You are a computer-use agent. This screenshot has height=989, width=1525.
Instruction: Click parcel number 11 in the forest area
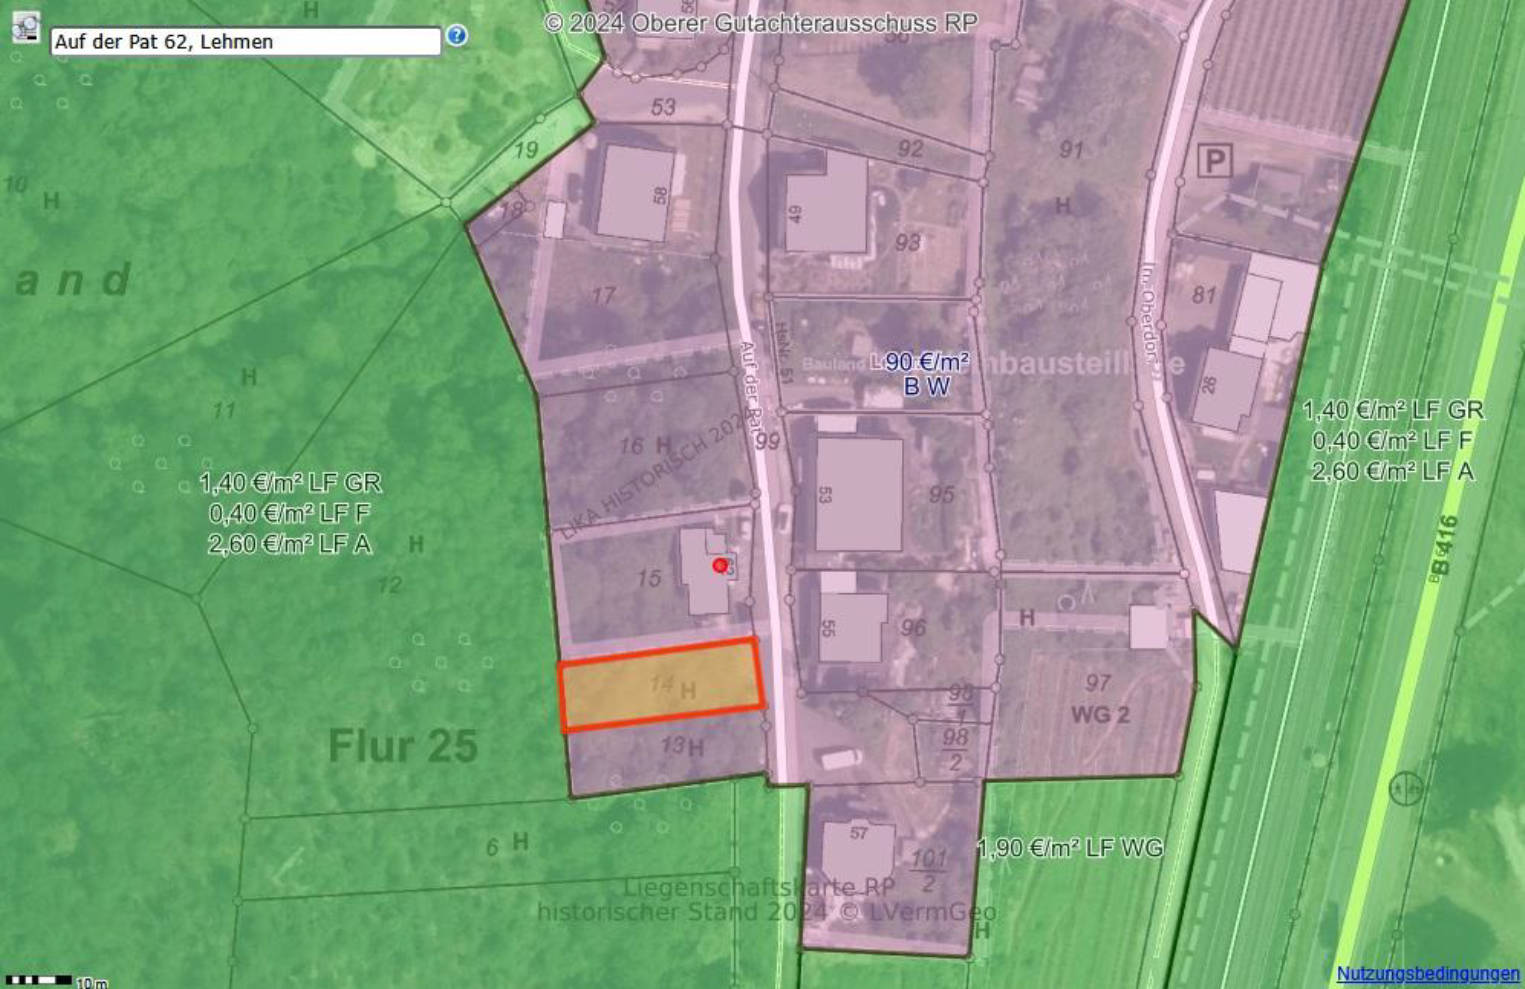(224, 410)
